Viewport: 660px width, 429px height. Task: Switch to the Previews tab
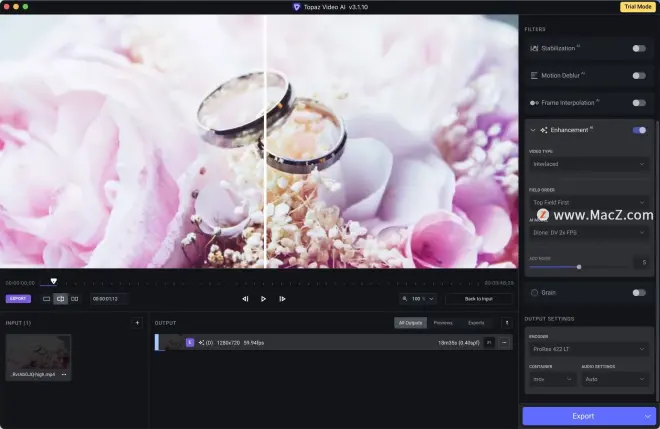pos(443,323)
